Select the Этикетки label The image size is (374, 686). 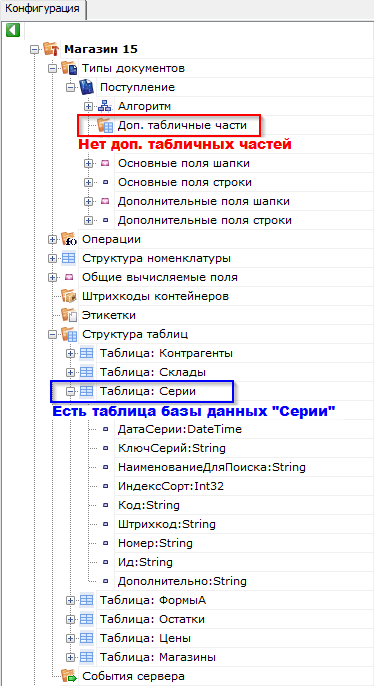[109, 315]
